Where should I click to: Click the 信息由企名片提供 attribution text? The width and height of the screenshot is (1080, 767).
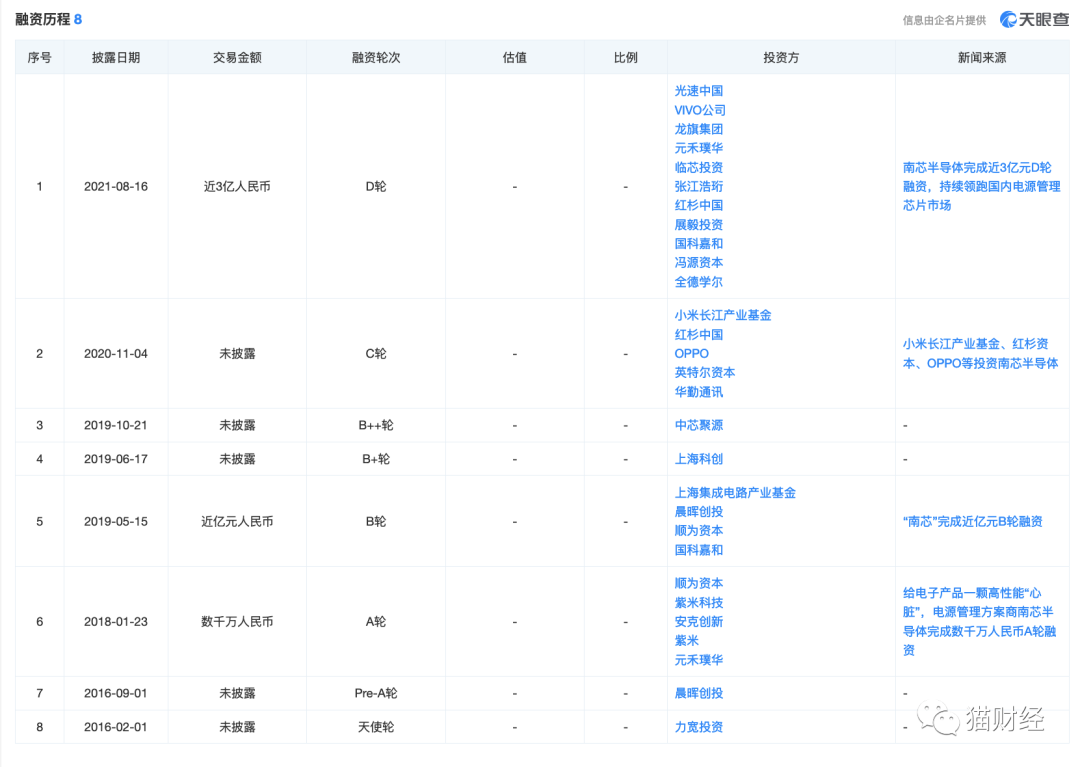(x=944, y=21)
